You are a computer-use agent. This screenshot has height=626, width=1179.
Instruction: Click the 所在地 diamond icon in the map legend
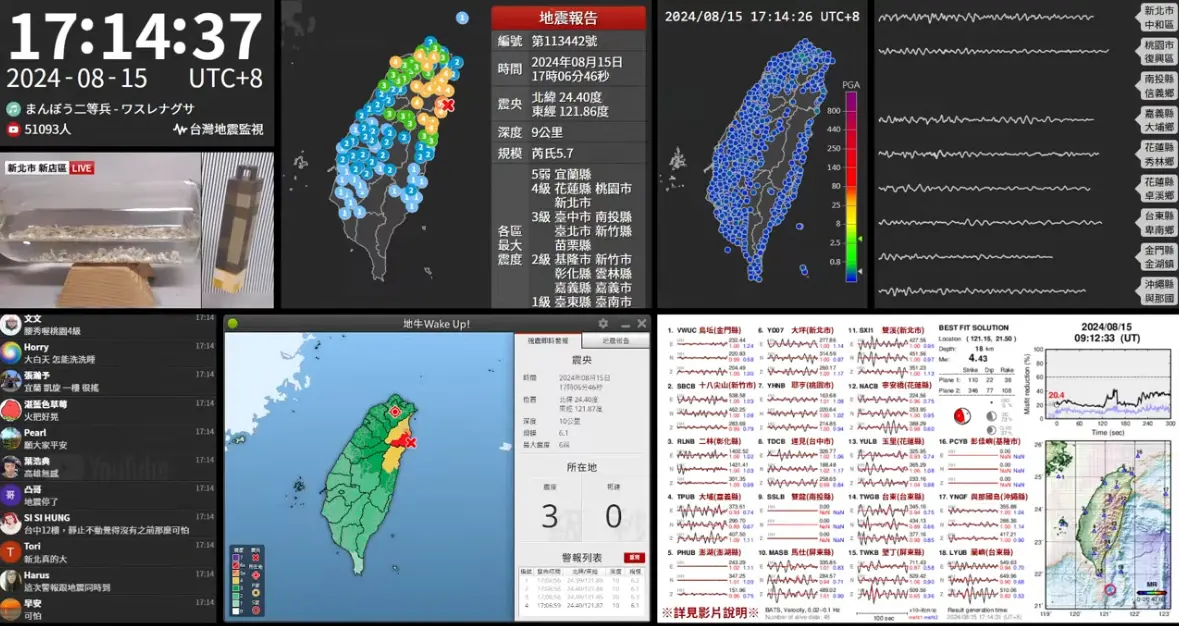pos(256,575)
